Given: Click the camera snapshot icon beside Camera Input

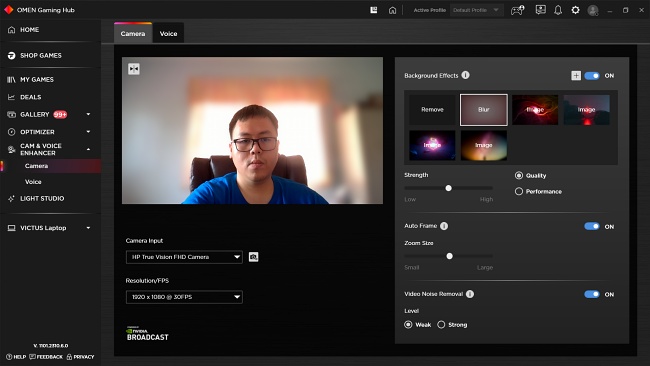Looking at the screenshot, I should coord(254,257).
